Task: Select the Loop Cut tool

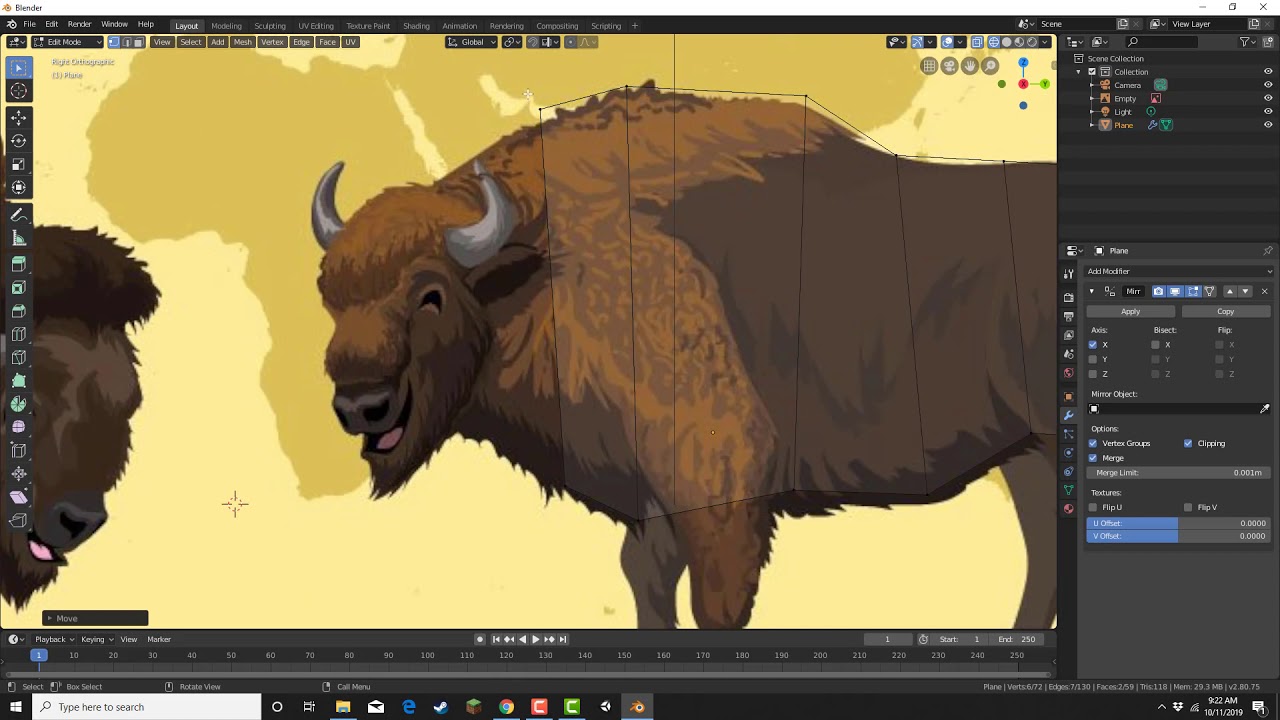Action: (x=18, y=334)
